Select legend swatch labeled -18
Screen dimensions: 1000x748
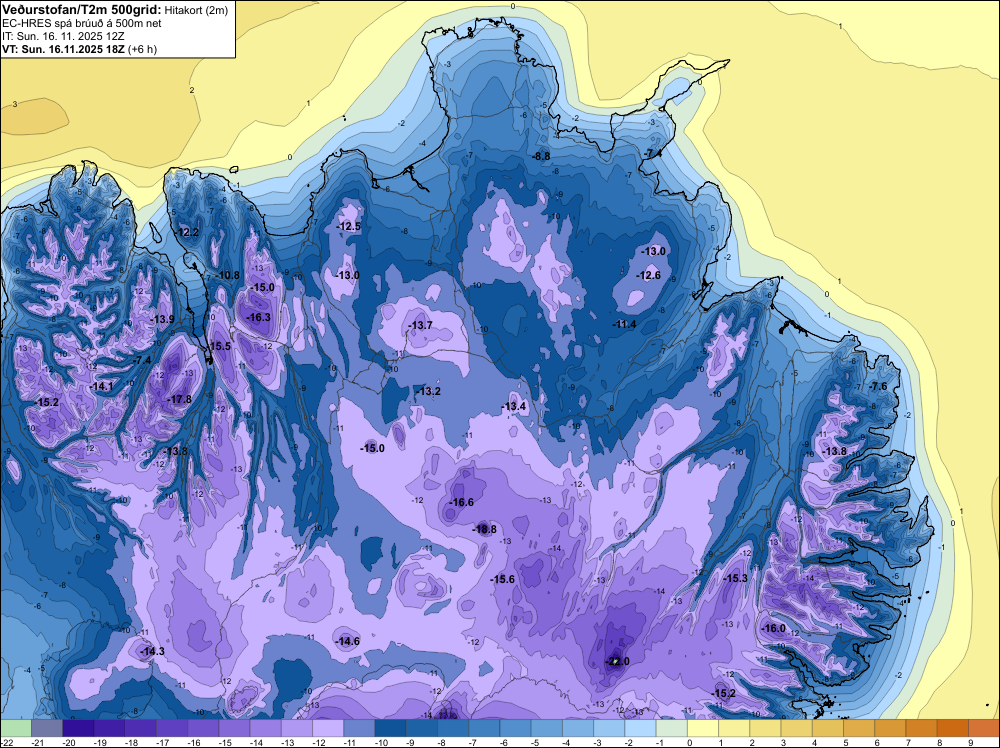(x=141, y=728)
